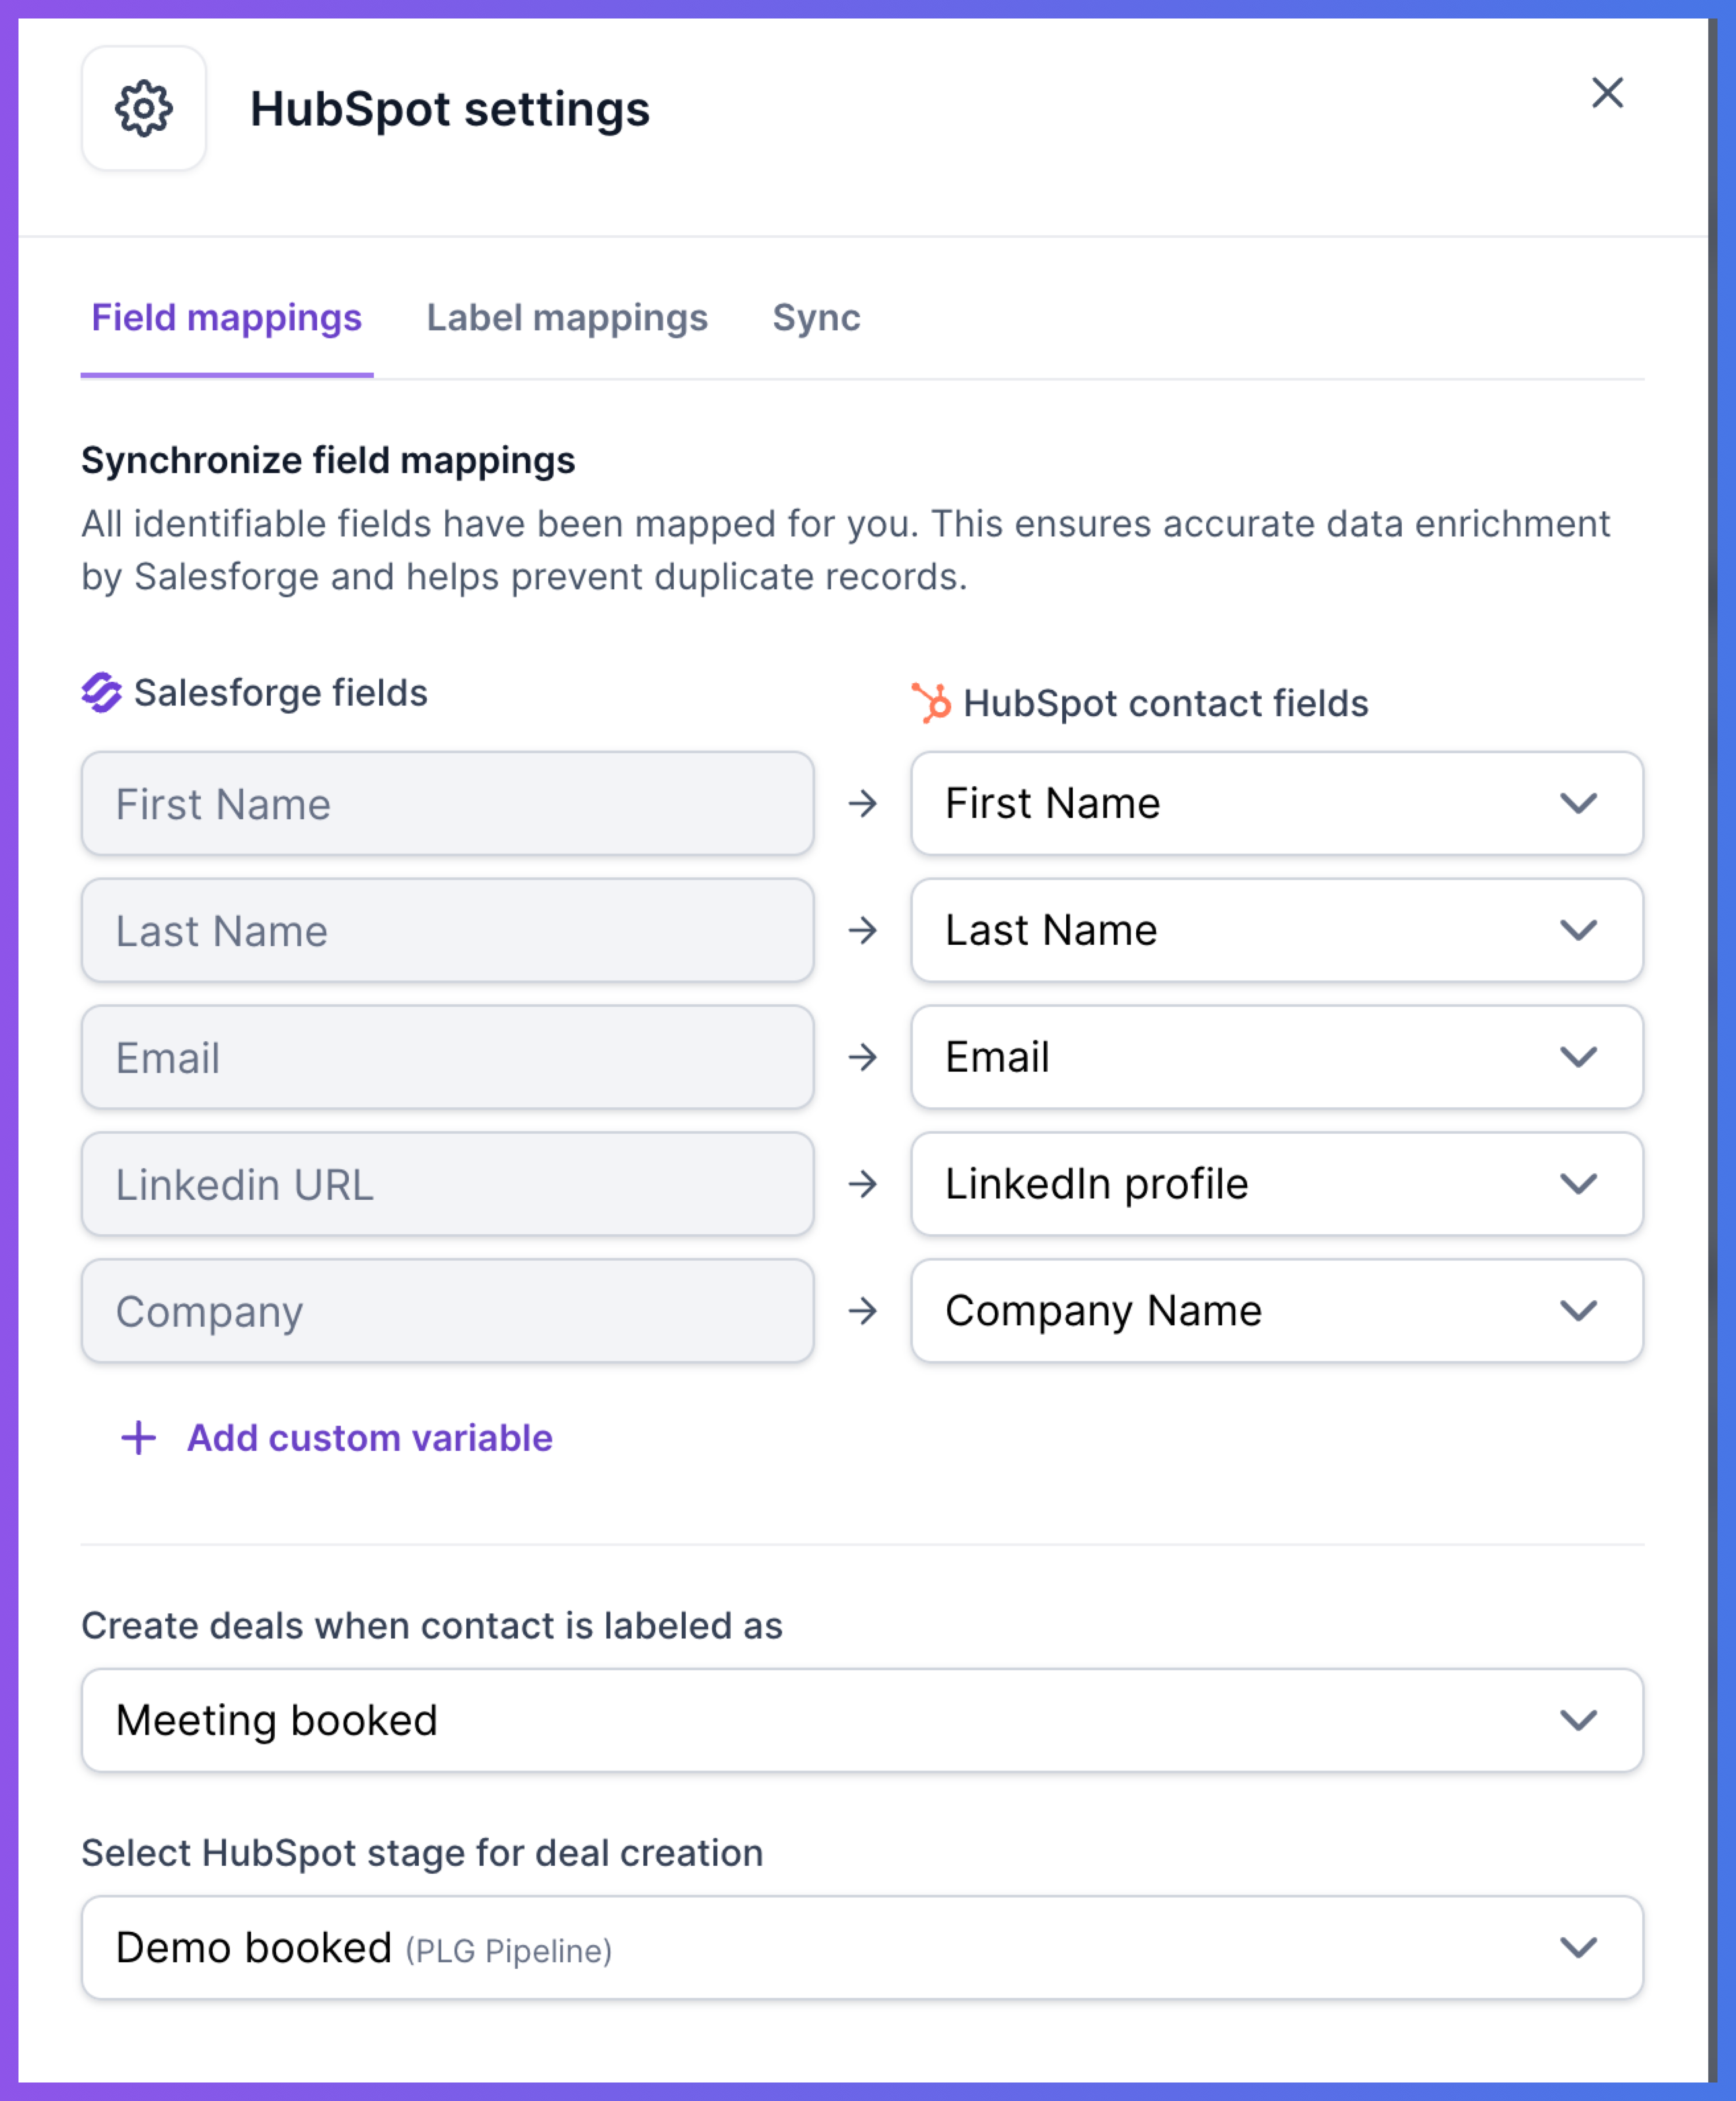Viewport: 1736px width, 2101px height.
Task: Click the arrow next to Linkedin URL
Action: (x=863, y=1184)
